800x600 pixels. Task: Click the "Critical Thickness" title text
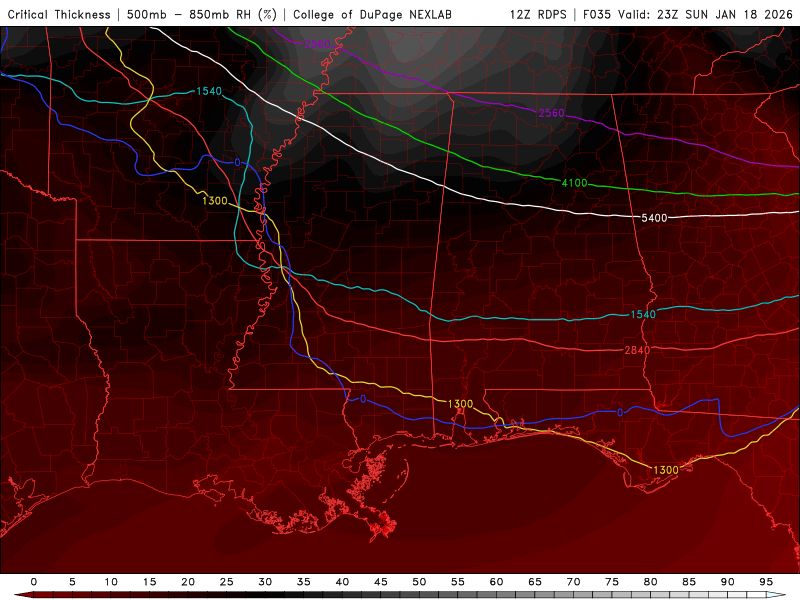(59, 15)
